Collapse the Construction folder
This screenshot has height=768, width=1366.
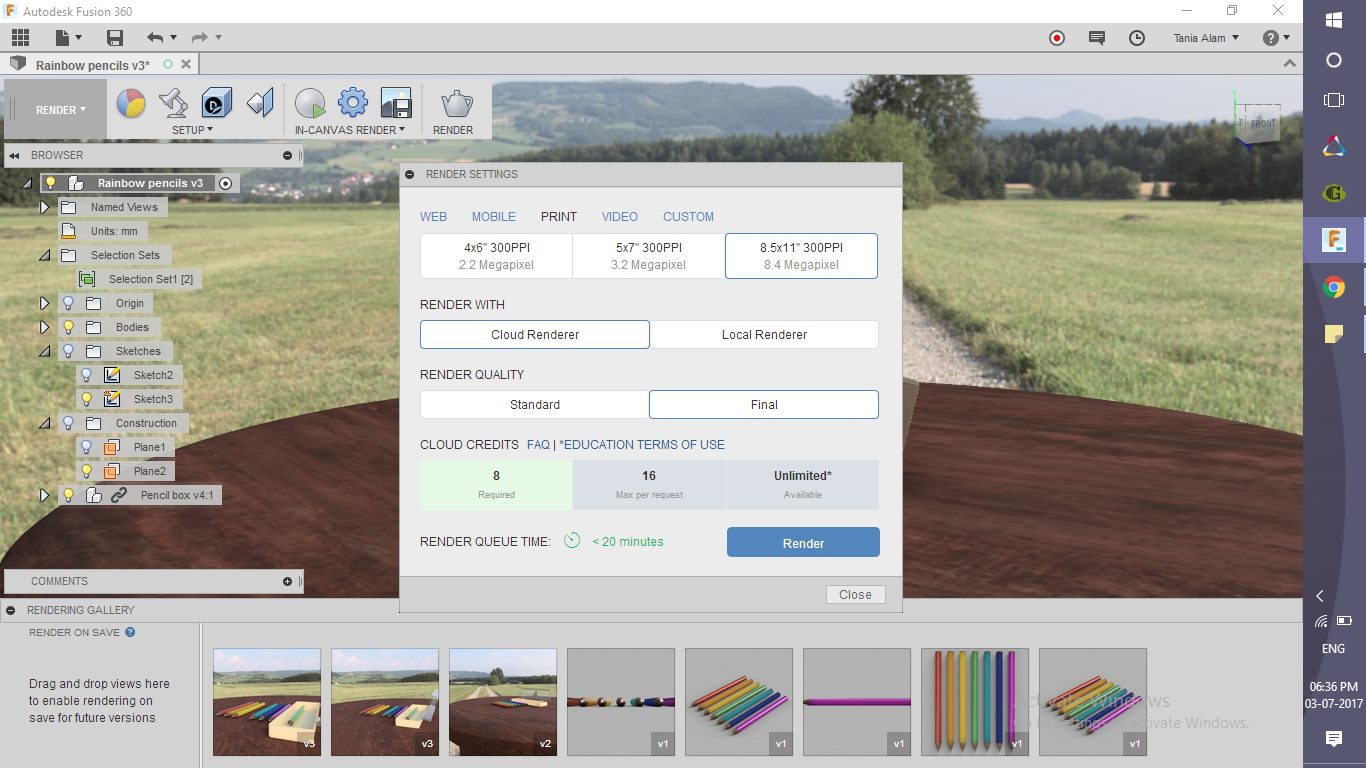click(45, 423)
